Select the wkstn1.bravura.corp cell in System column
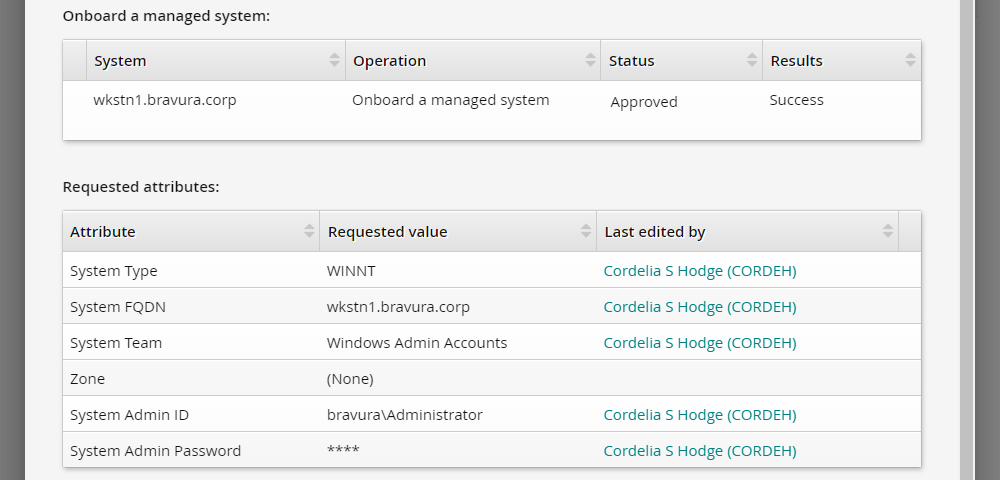1000x480 pixels. pyautogui.click(x=165, y=100)
